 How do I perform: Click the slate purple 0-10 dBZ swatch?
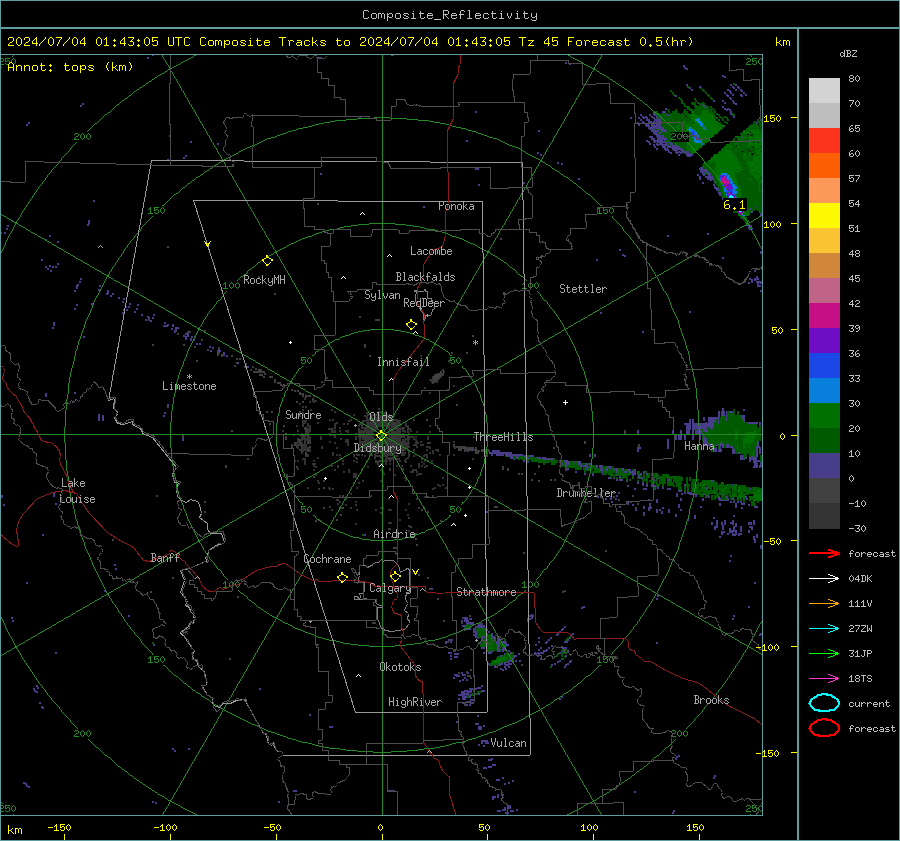[824, 466]
